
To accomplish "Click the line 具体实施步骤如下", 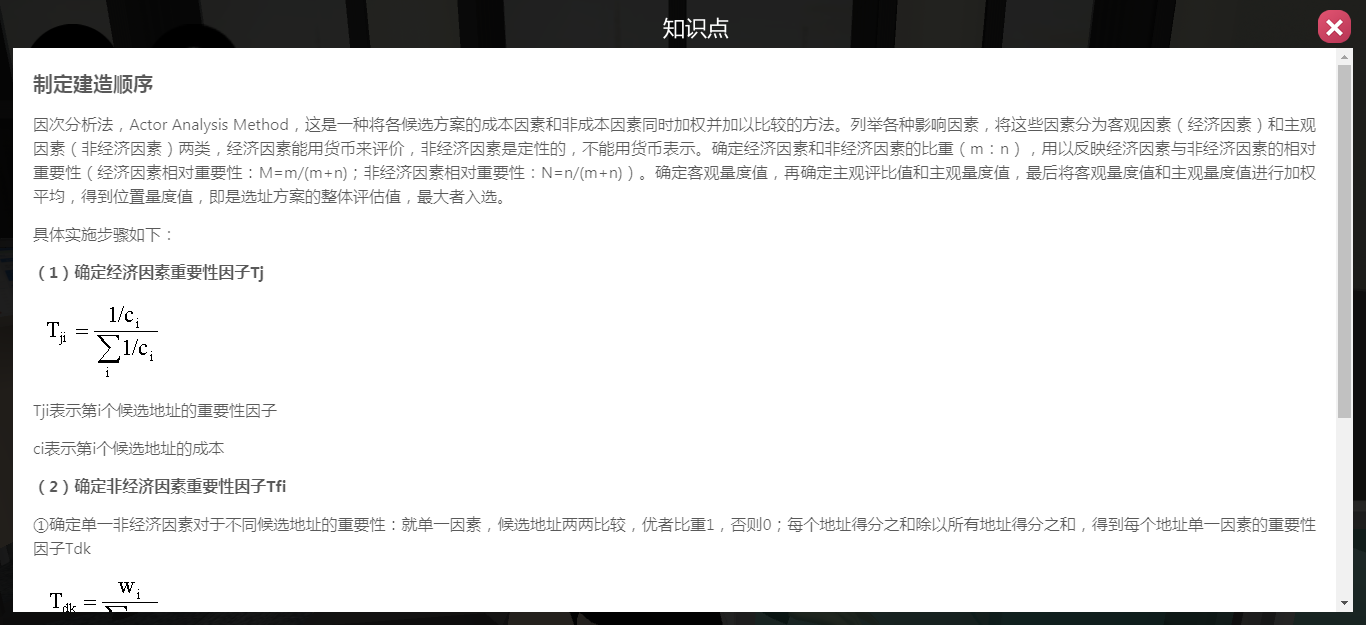I will tap(104, 235).
